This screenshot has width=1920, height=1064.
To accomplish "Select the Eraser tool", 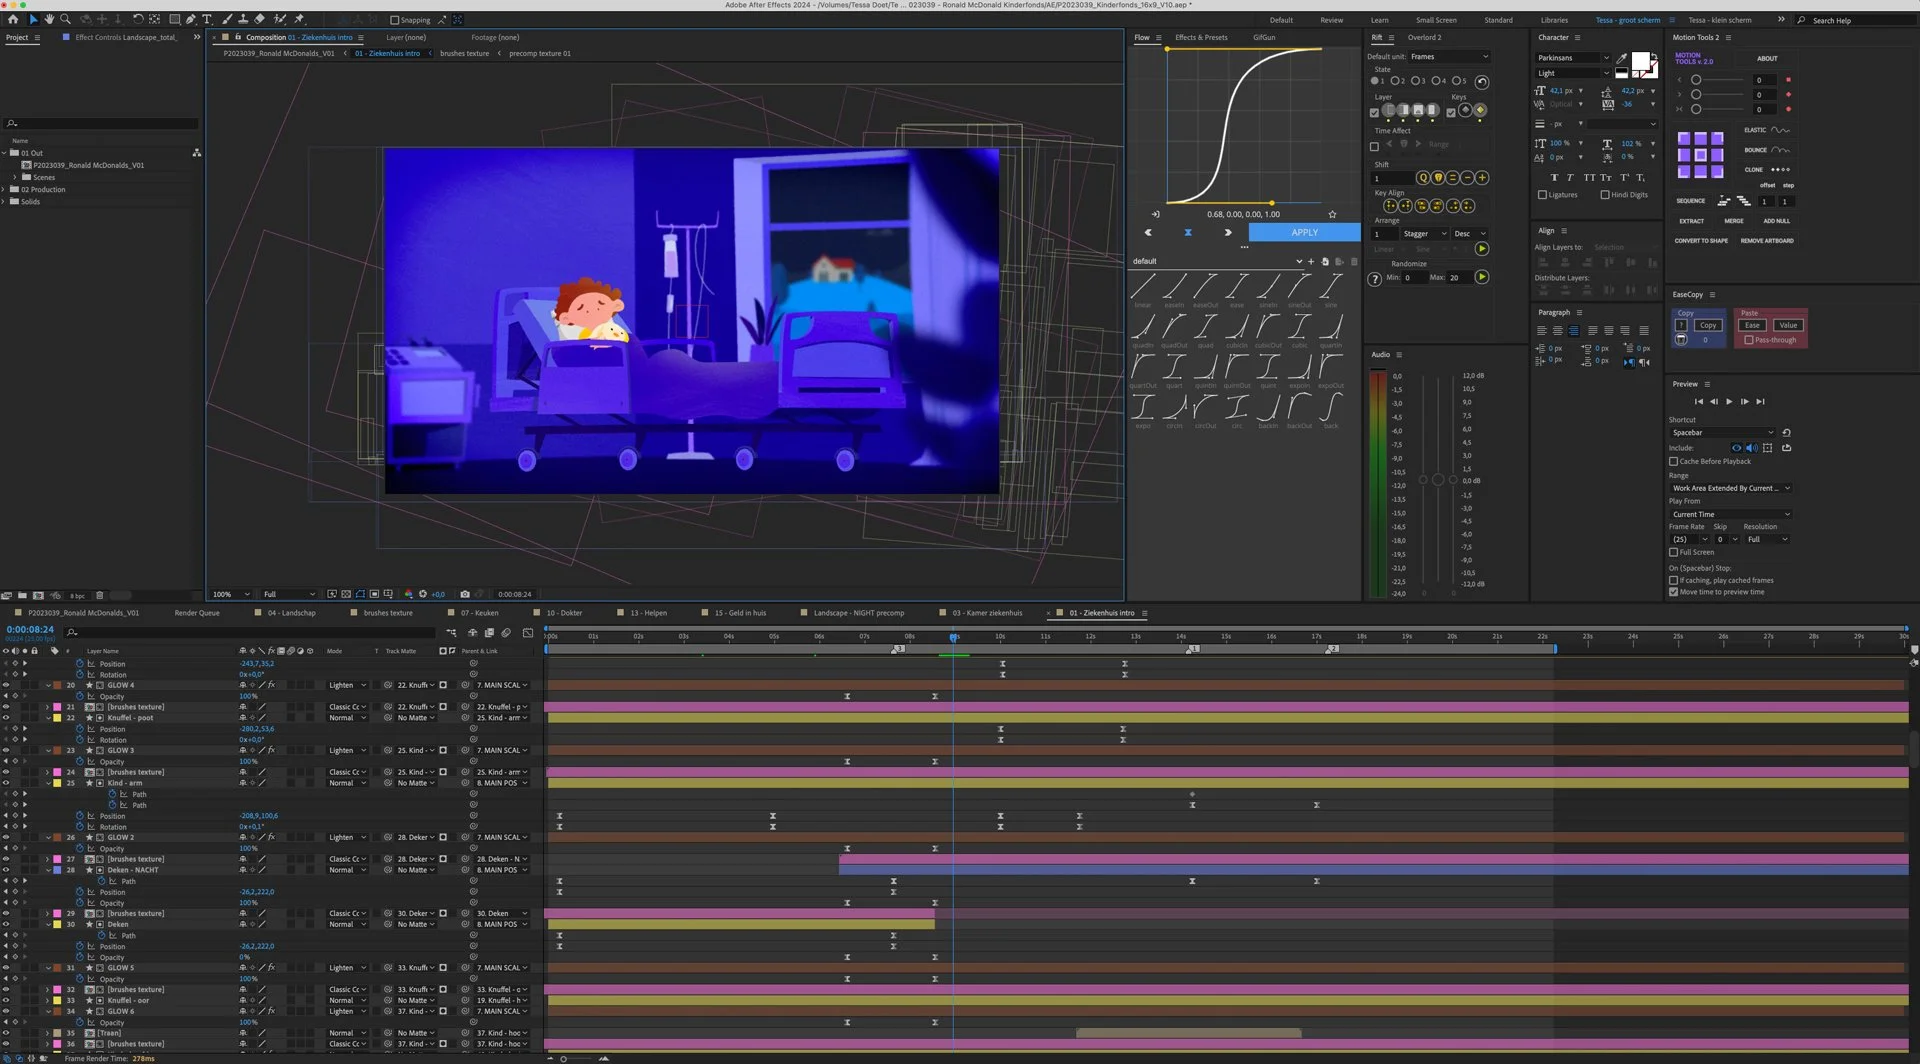I will click(260, 19).
